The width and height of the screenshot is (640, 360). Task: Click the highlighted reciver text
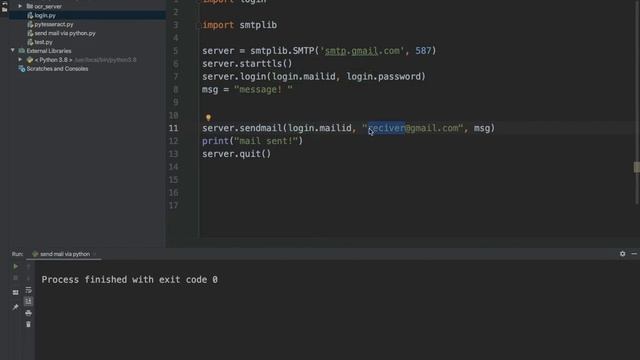387,128
